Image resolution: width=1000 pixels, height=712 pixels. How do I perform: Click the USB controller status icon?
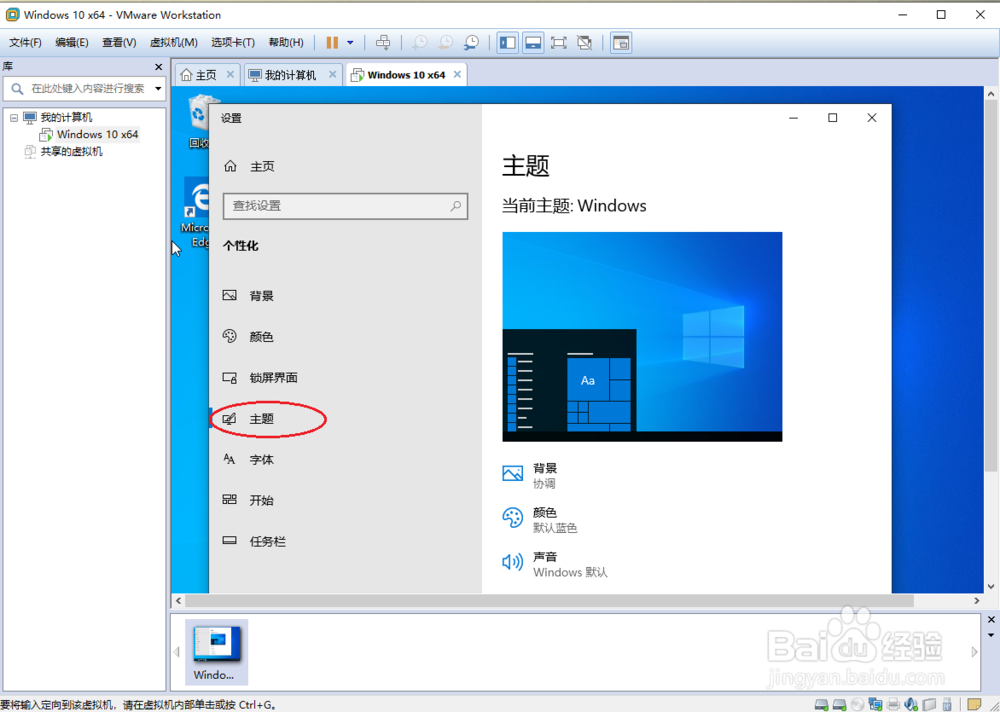point(947,704)
